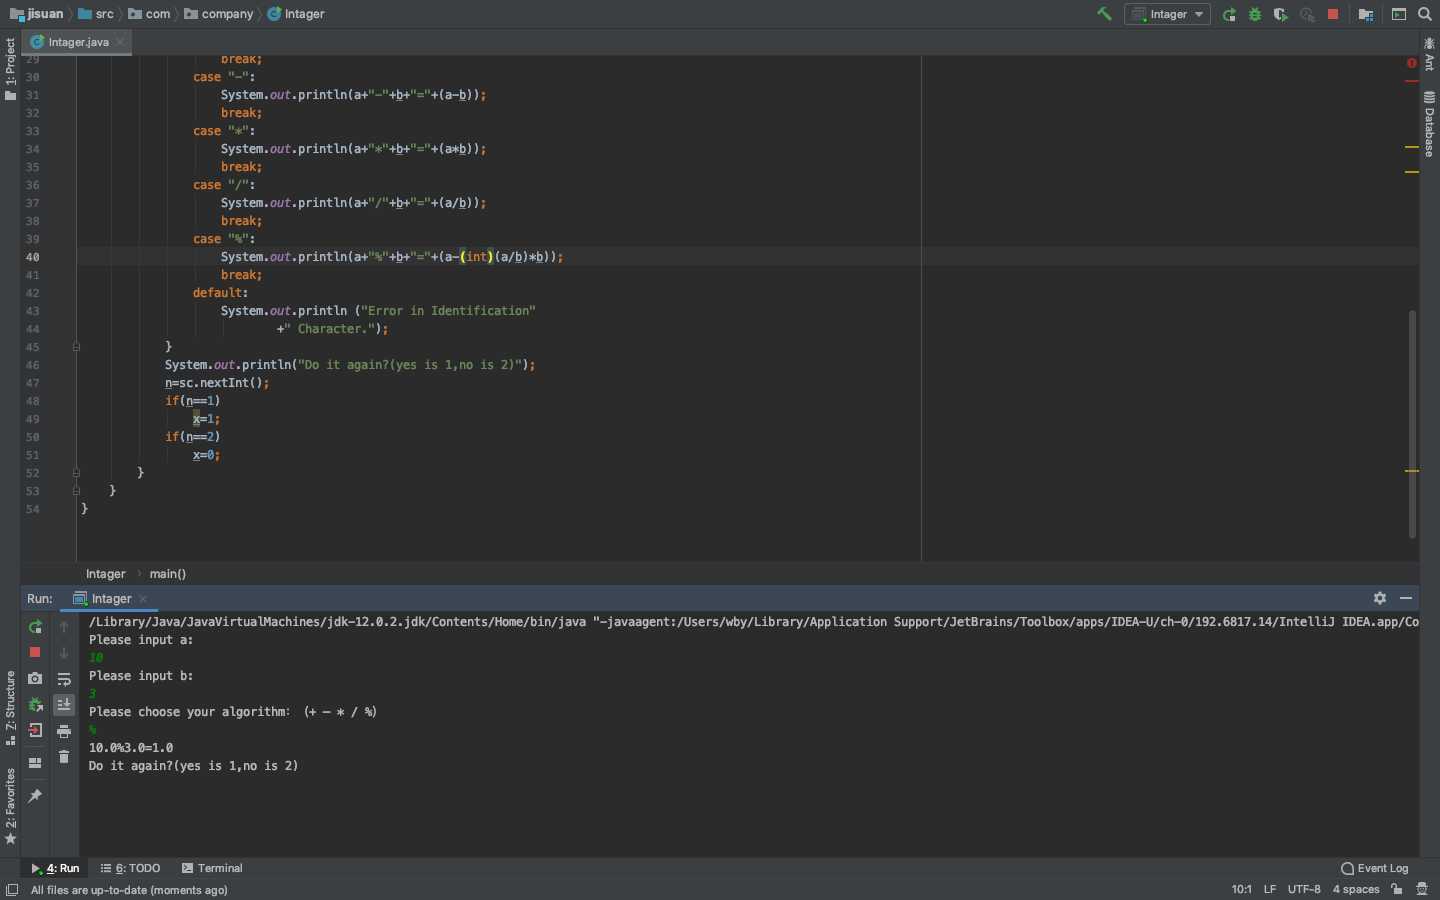Select the com breadcrumb folder
The height and width of the screenshot is (900, 1440).
click(149, 14)
